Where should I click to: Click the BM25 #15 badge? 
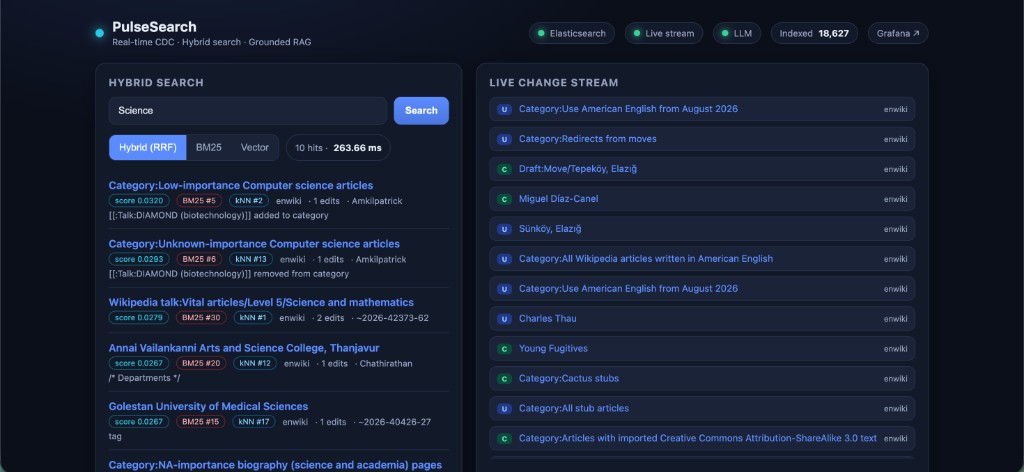click(200, 422)
